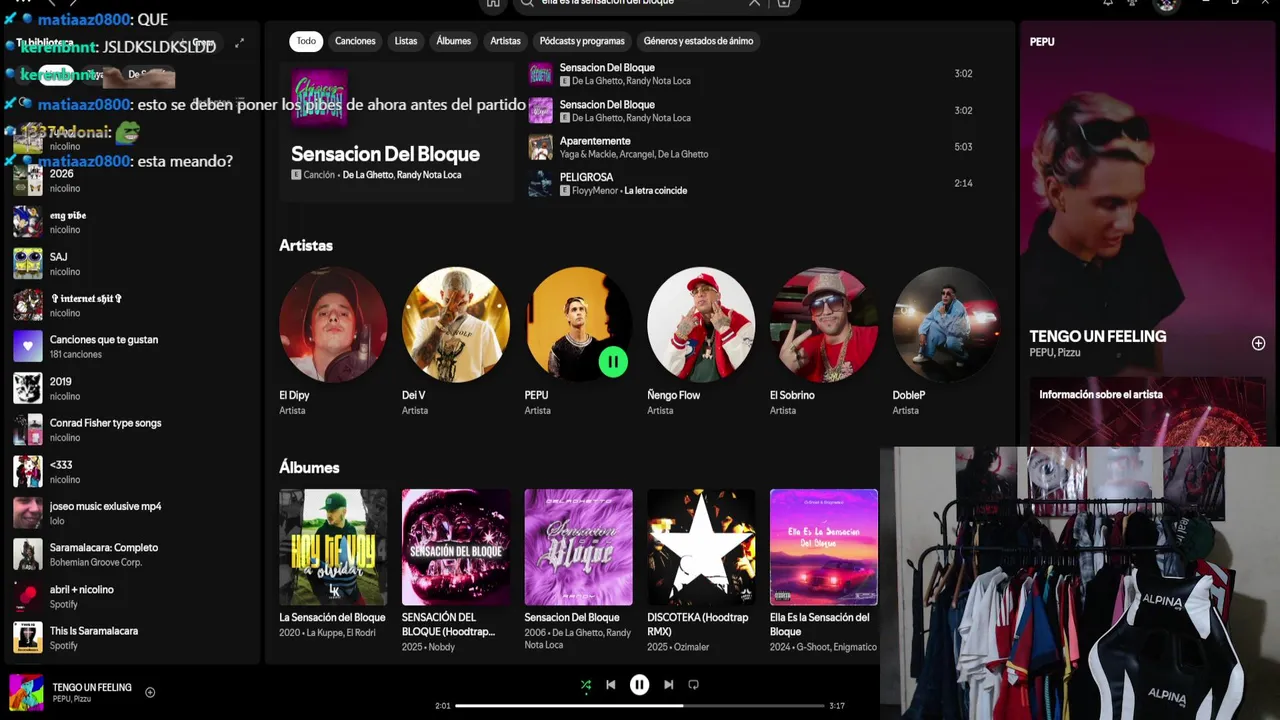Image resolution: width=1280 pixels, height=720 pixels.
Task: Open PEPU, Pizzu artist link in right panel
Action: [x=1055, y=353]
